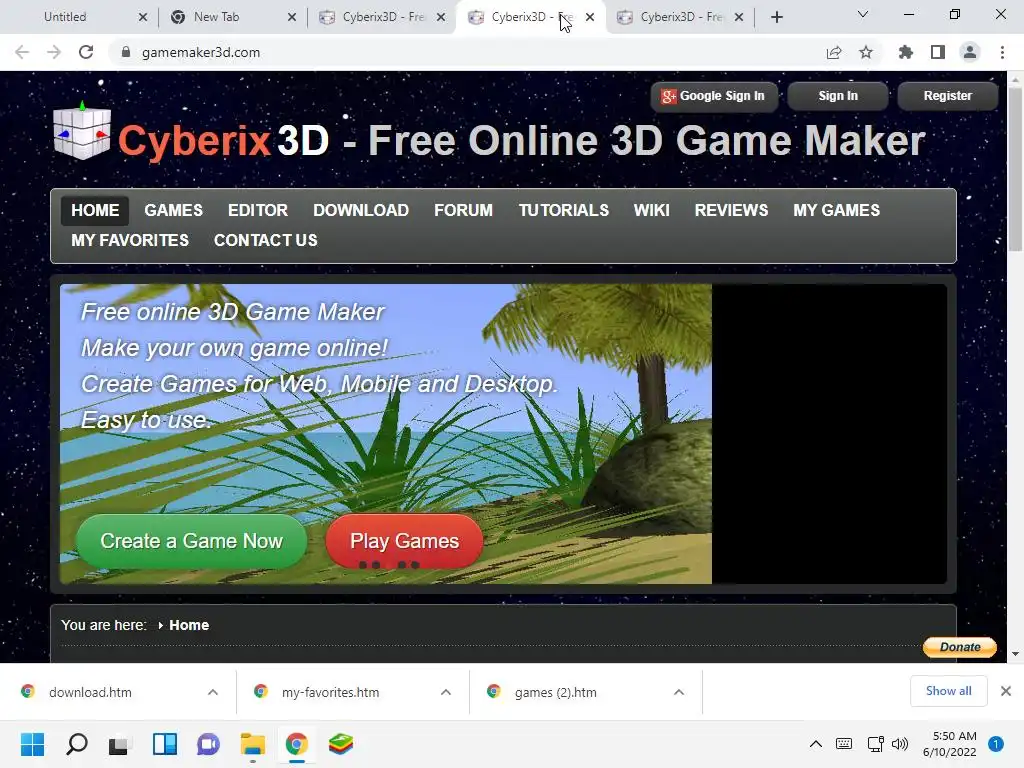Bookmark the page with the star icon

[x=866, y=52]
